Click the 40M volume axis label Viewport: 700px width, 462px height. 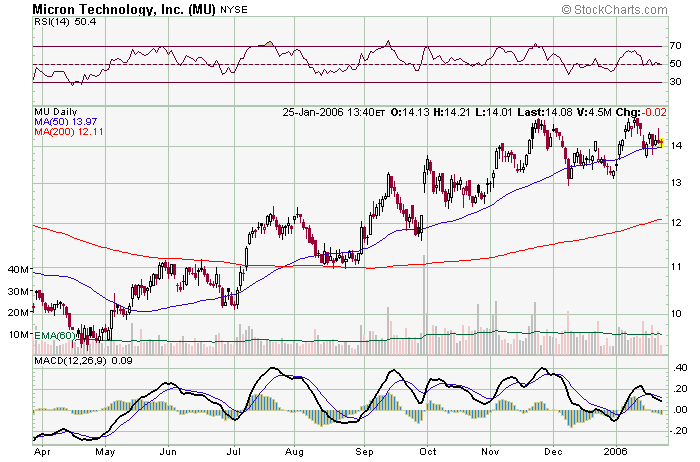coord(18,269)
